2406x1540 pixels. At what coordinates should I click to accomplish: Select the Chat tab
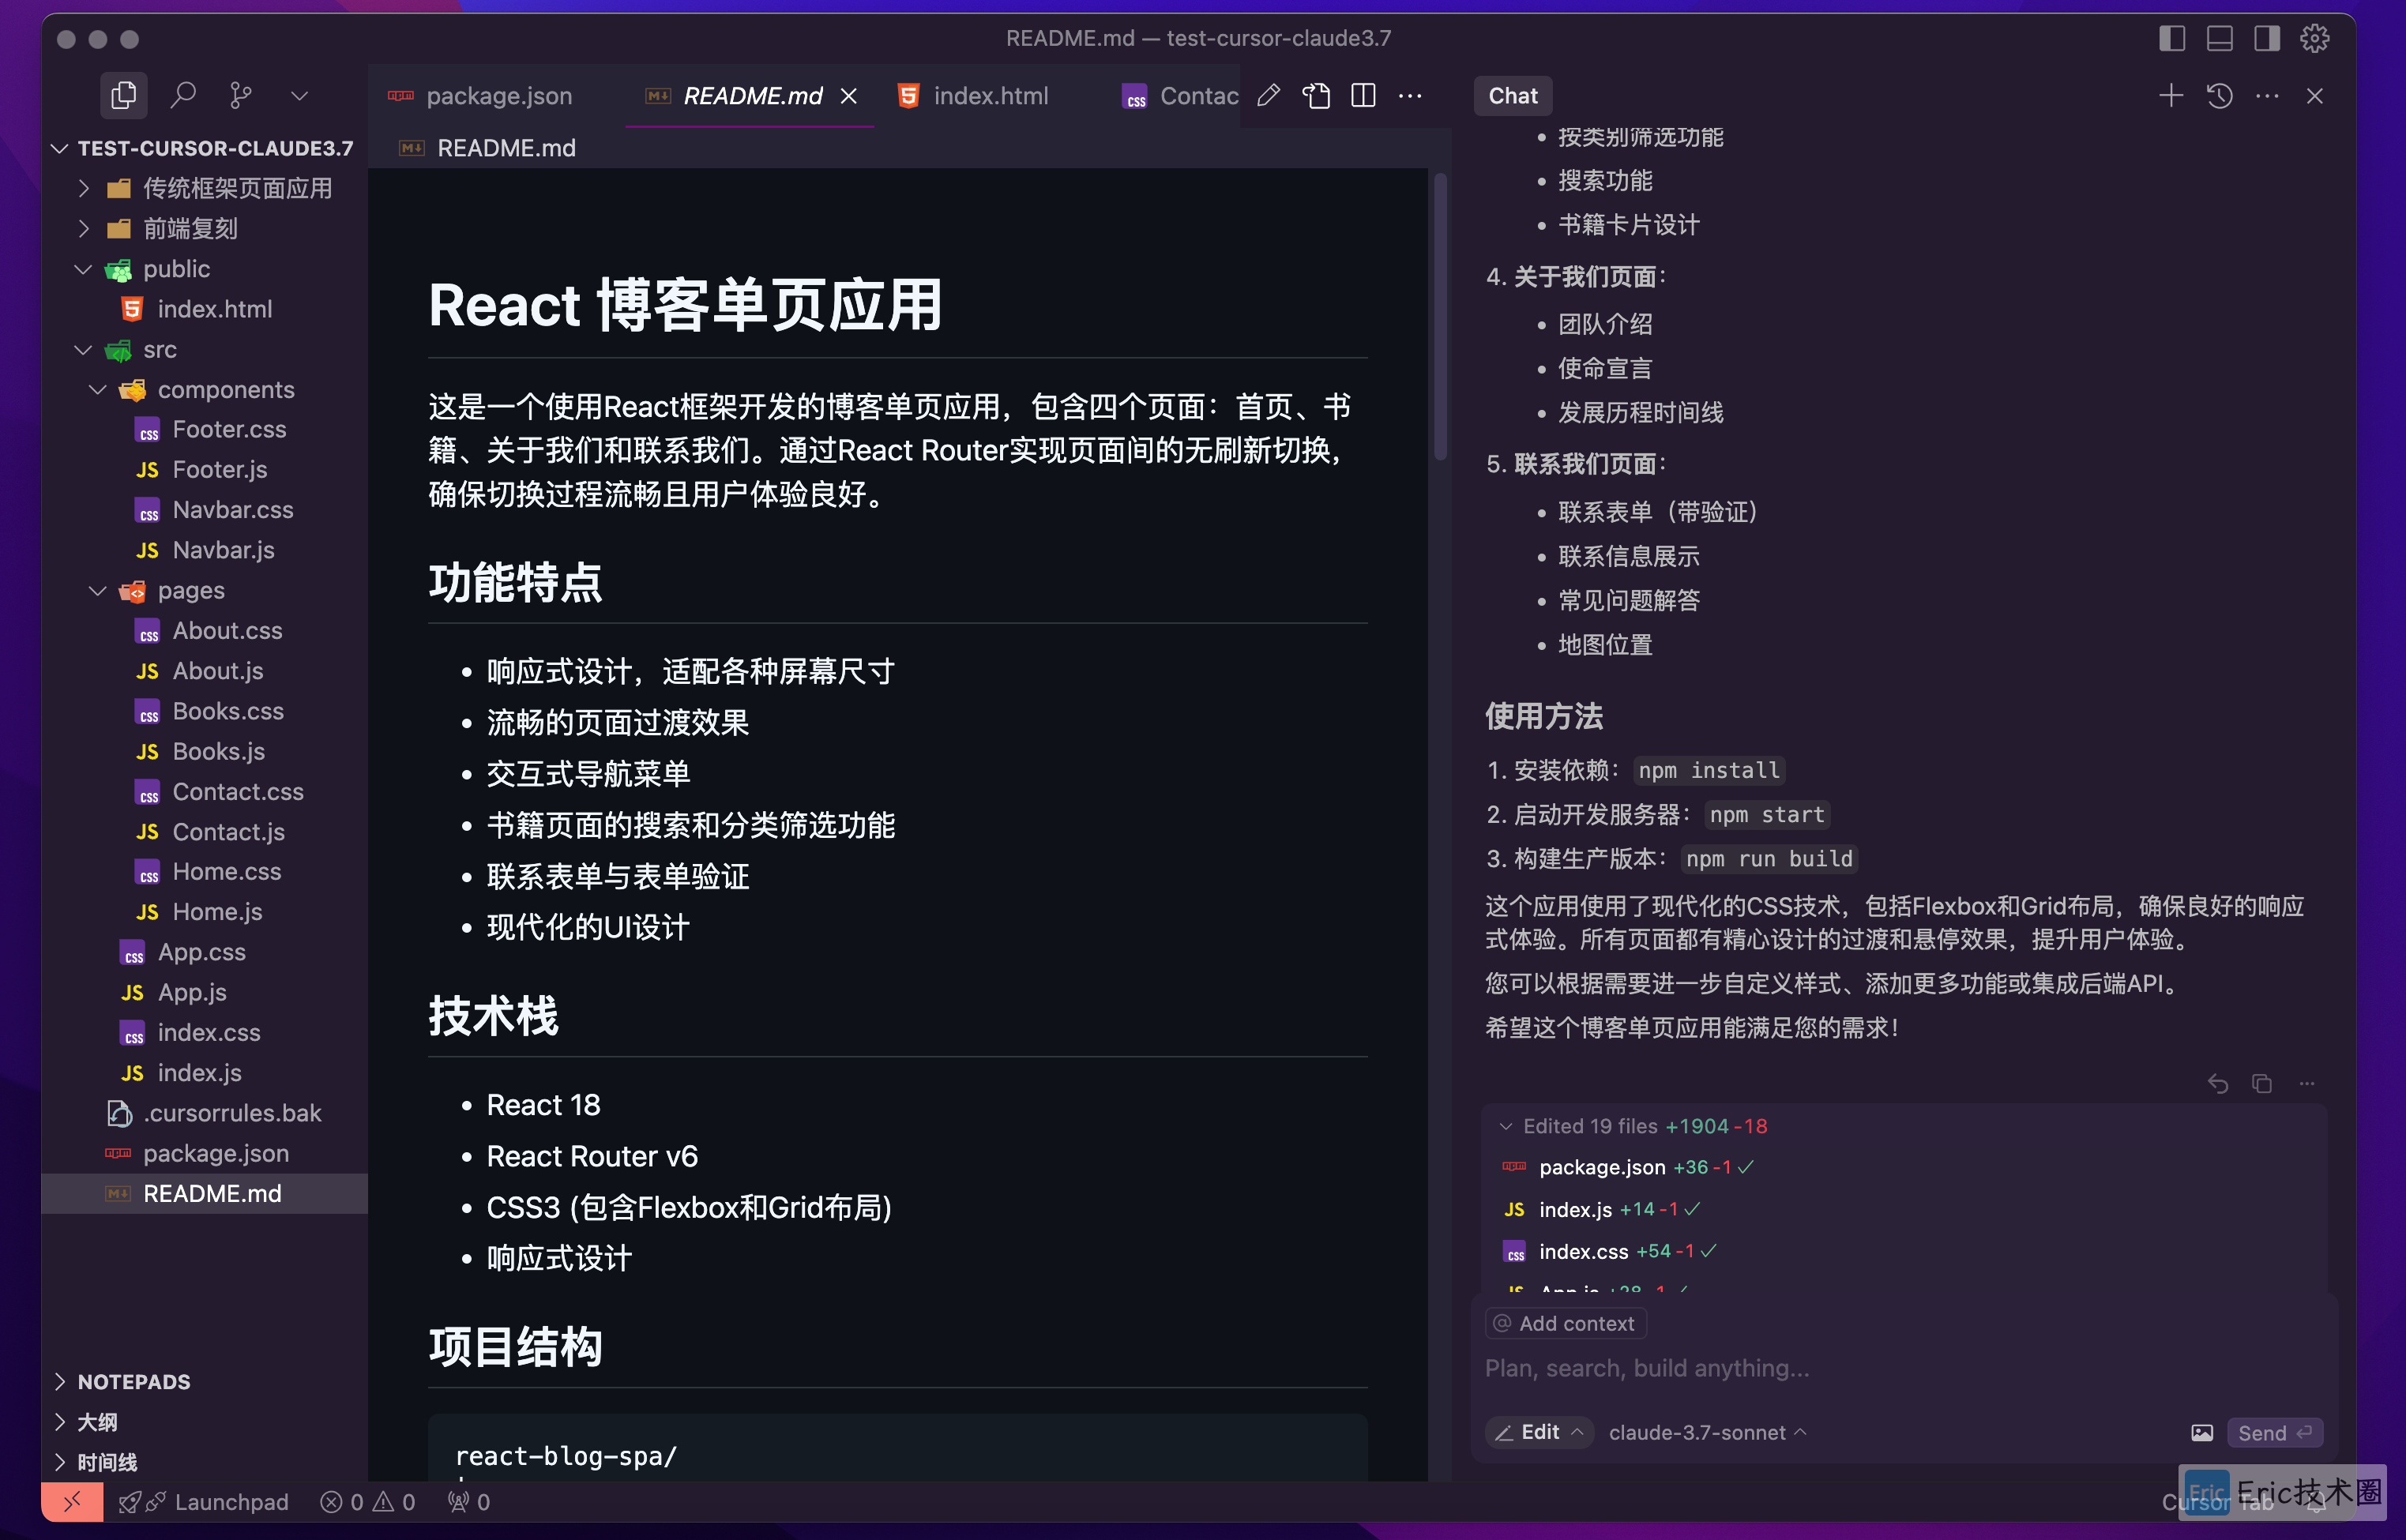pyautogui.click(x=1512, y=96)
